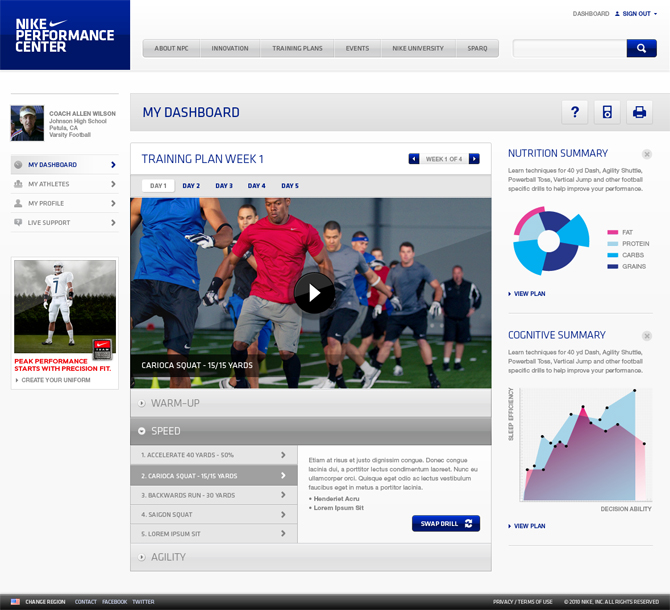Click the US flag region icon

pos(15,602)
